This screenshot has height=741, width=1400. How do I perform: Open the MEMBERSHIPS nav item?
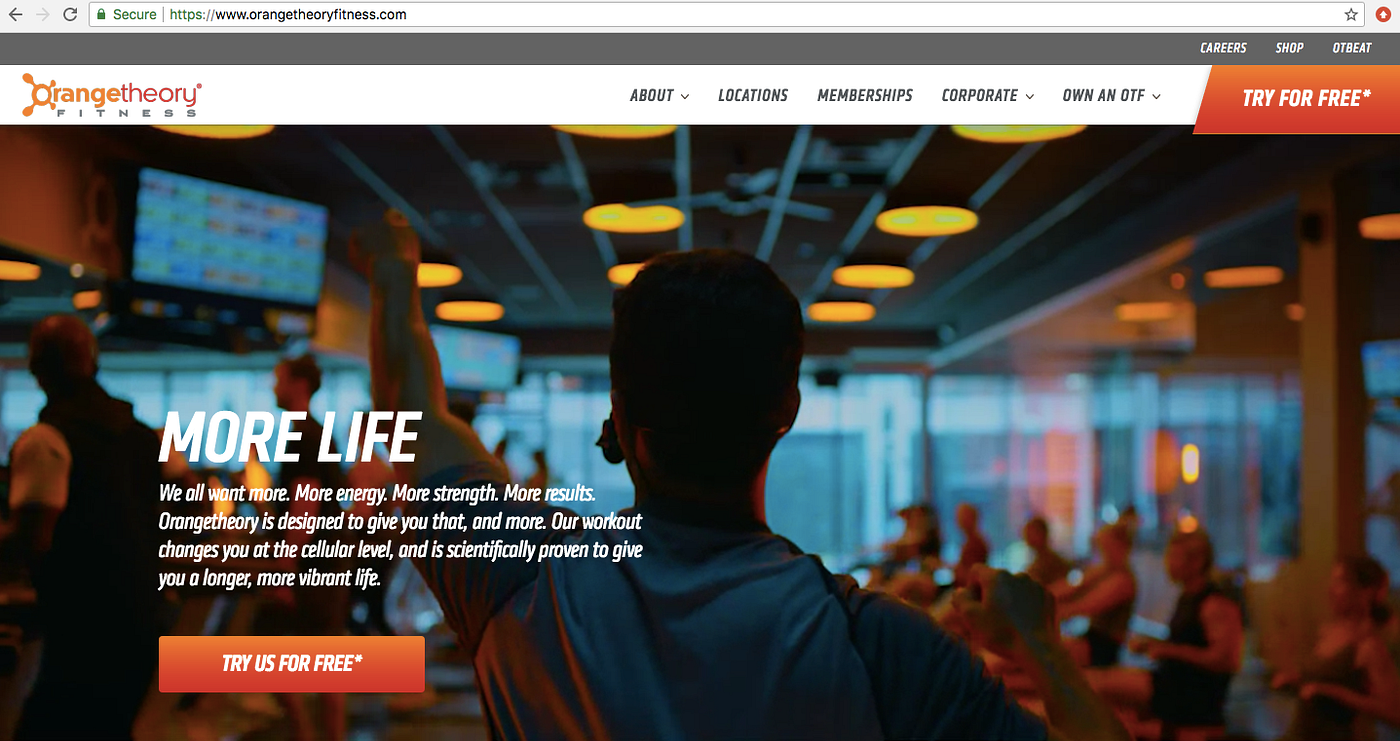click(x=865, y=96)
